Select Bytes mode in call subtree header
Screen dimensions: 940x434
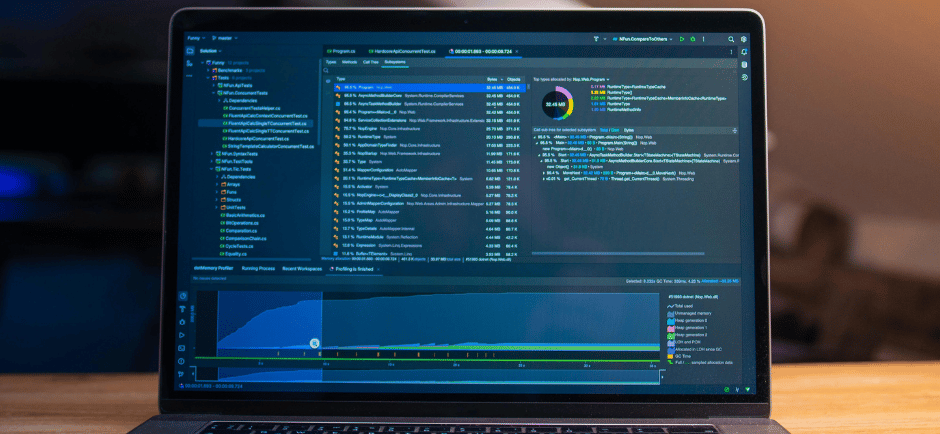tap(629, 130)
